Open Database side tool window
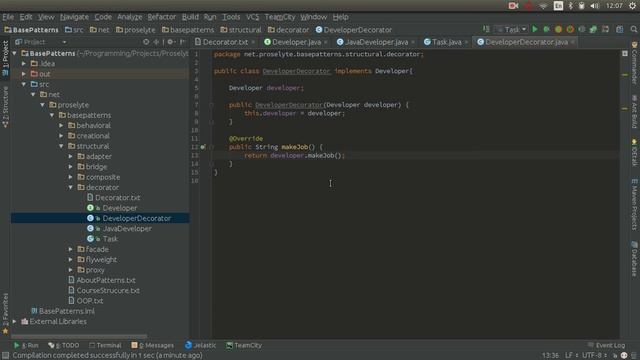This screenshot has height=360, width=640. click(634, 259)
